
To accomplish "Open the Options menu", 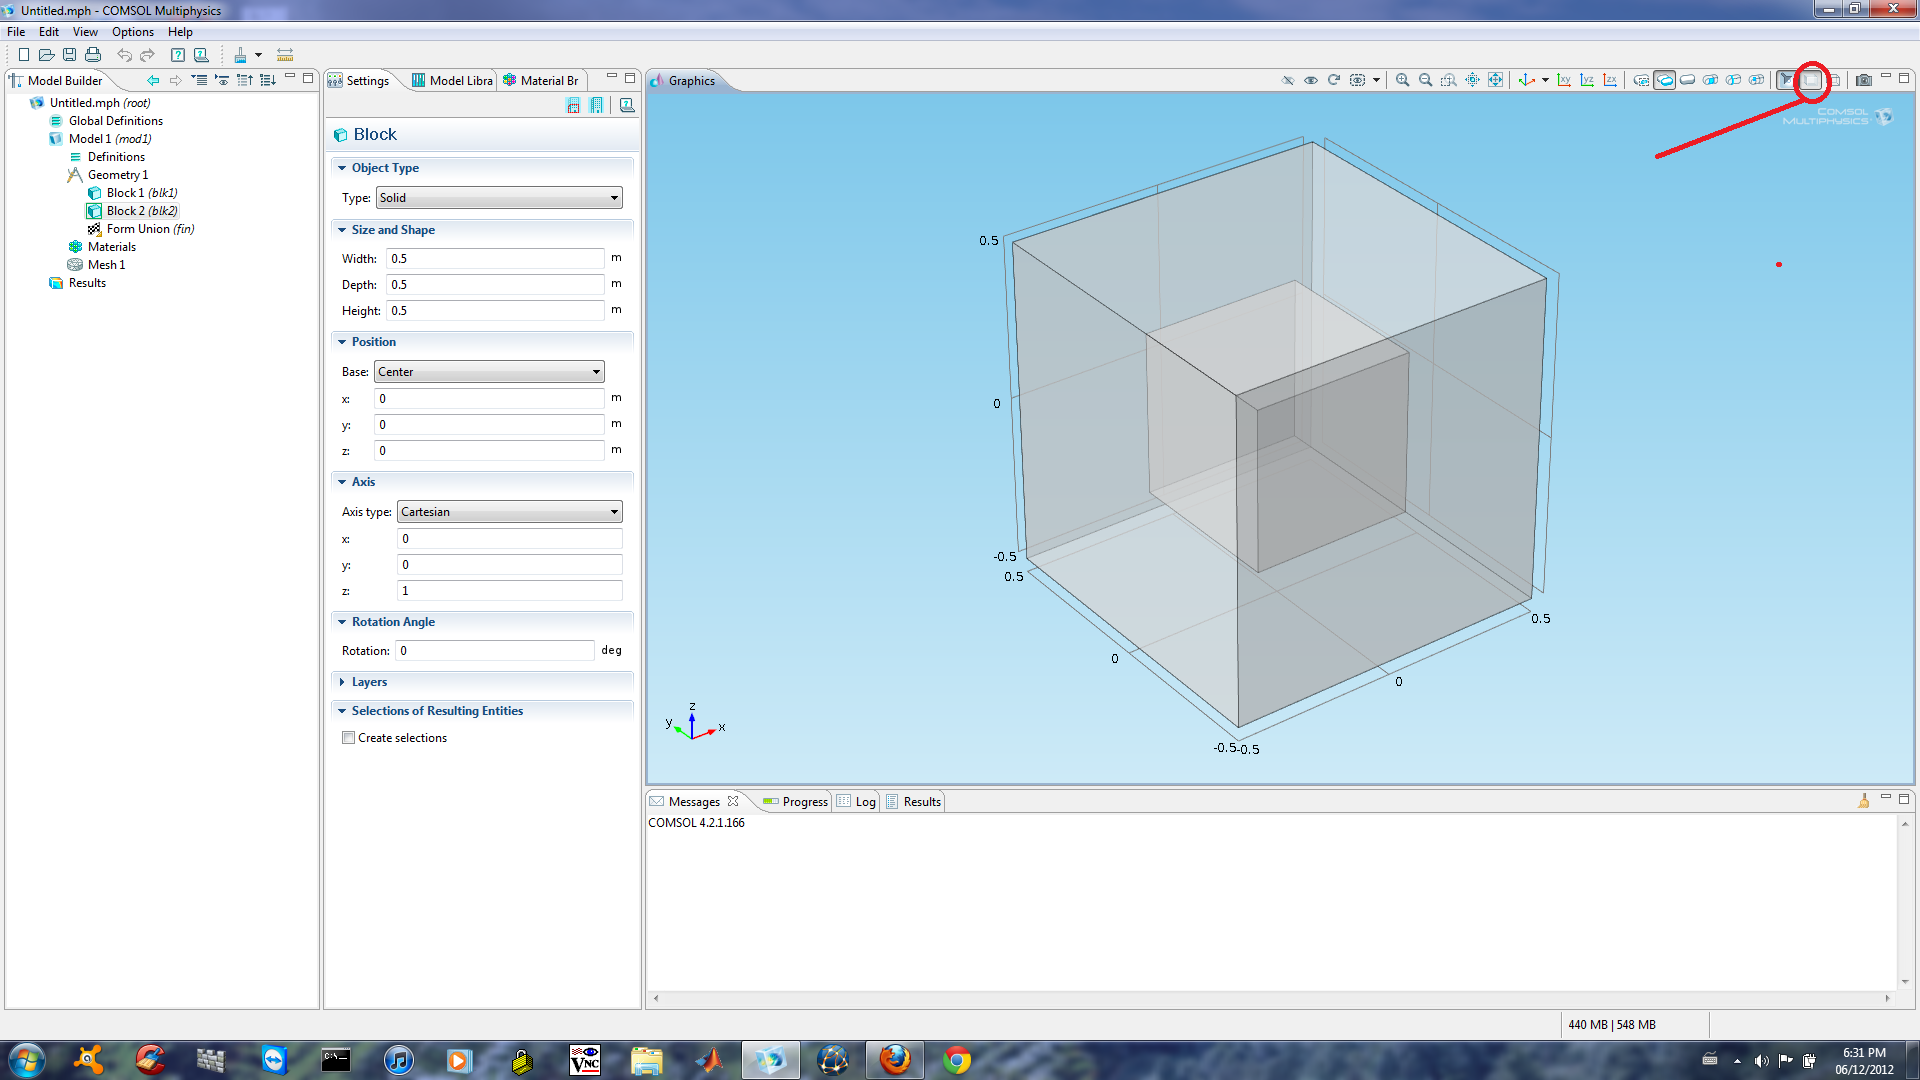I will point(132,32).
